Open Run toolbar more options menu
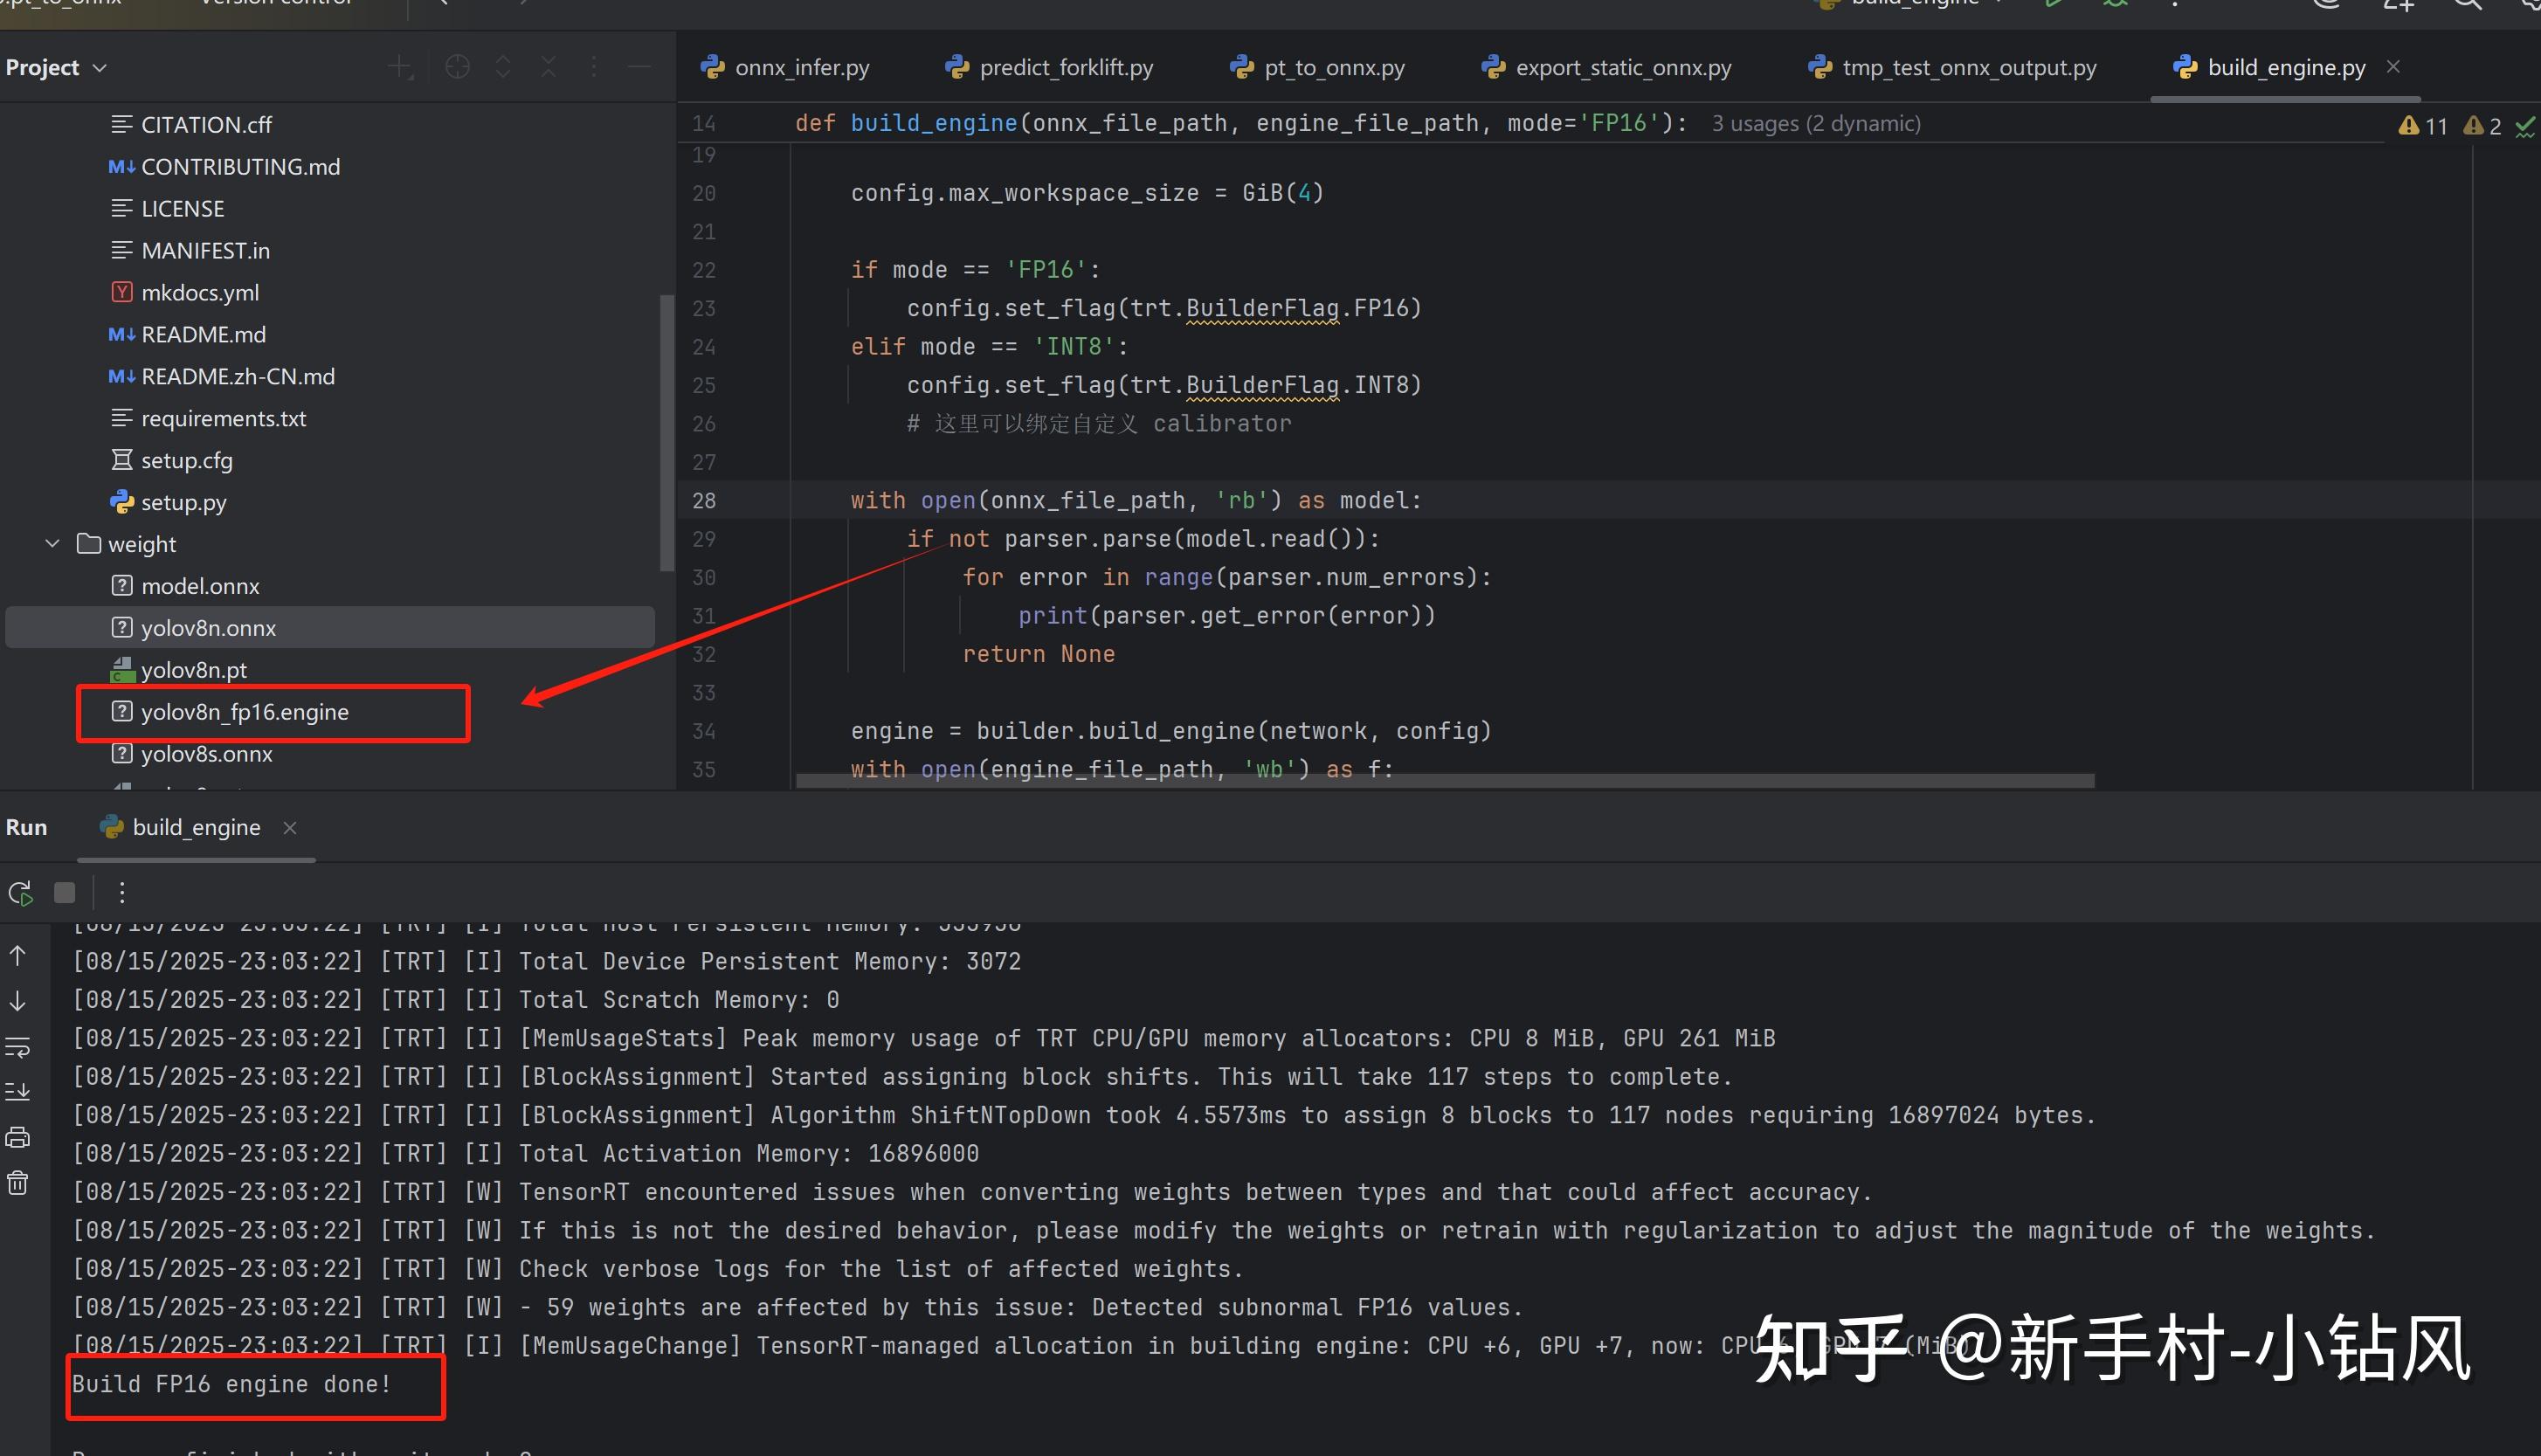Viewport: 2541px width, 1456px height. (122, 892)
